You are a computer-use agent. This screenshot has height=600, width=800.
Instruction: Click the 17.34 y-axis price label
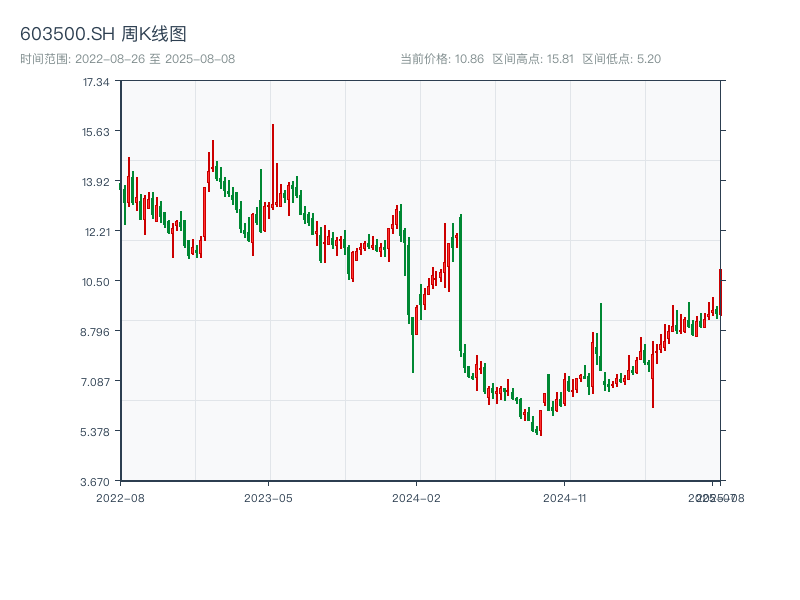coord(96,81)
